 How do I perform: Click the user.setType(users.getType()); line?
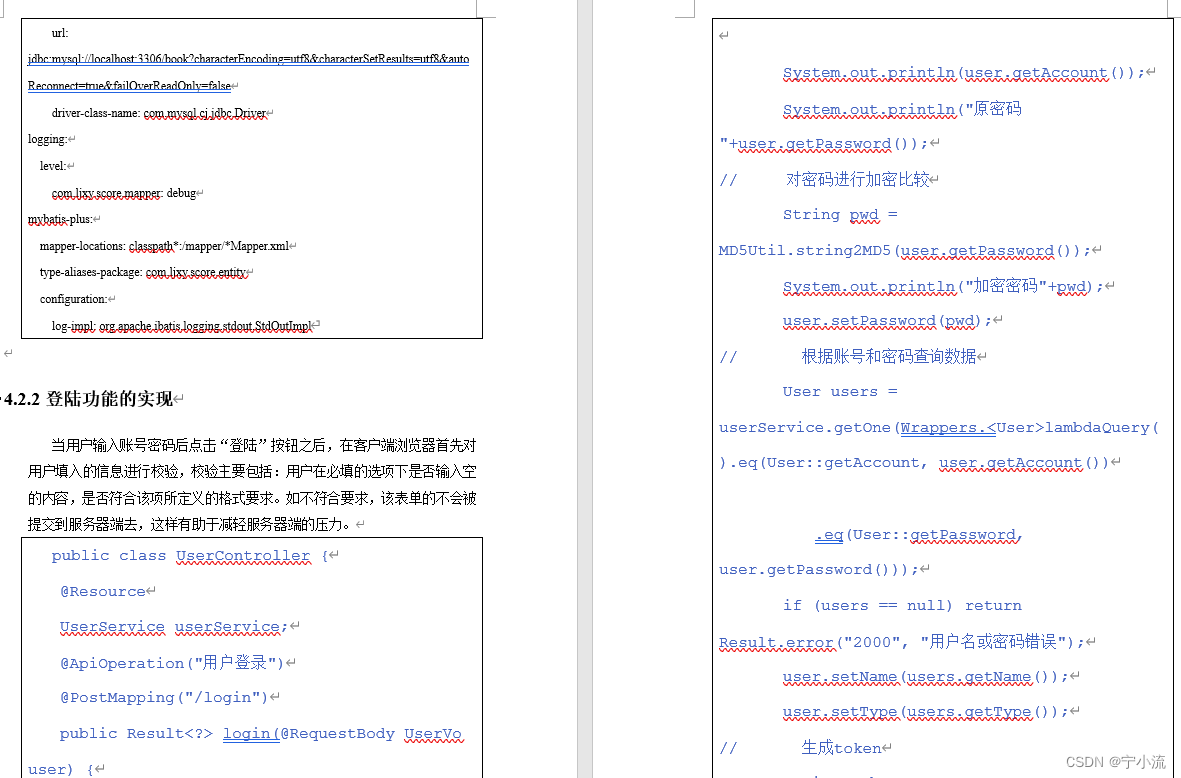click(x=926, y=712)
